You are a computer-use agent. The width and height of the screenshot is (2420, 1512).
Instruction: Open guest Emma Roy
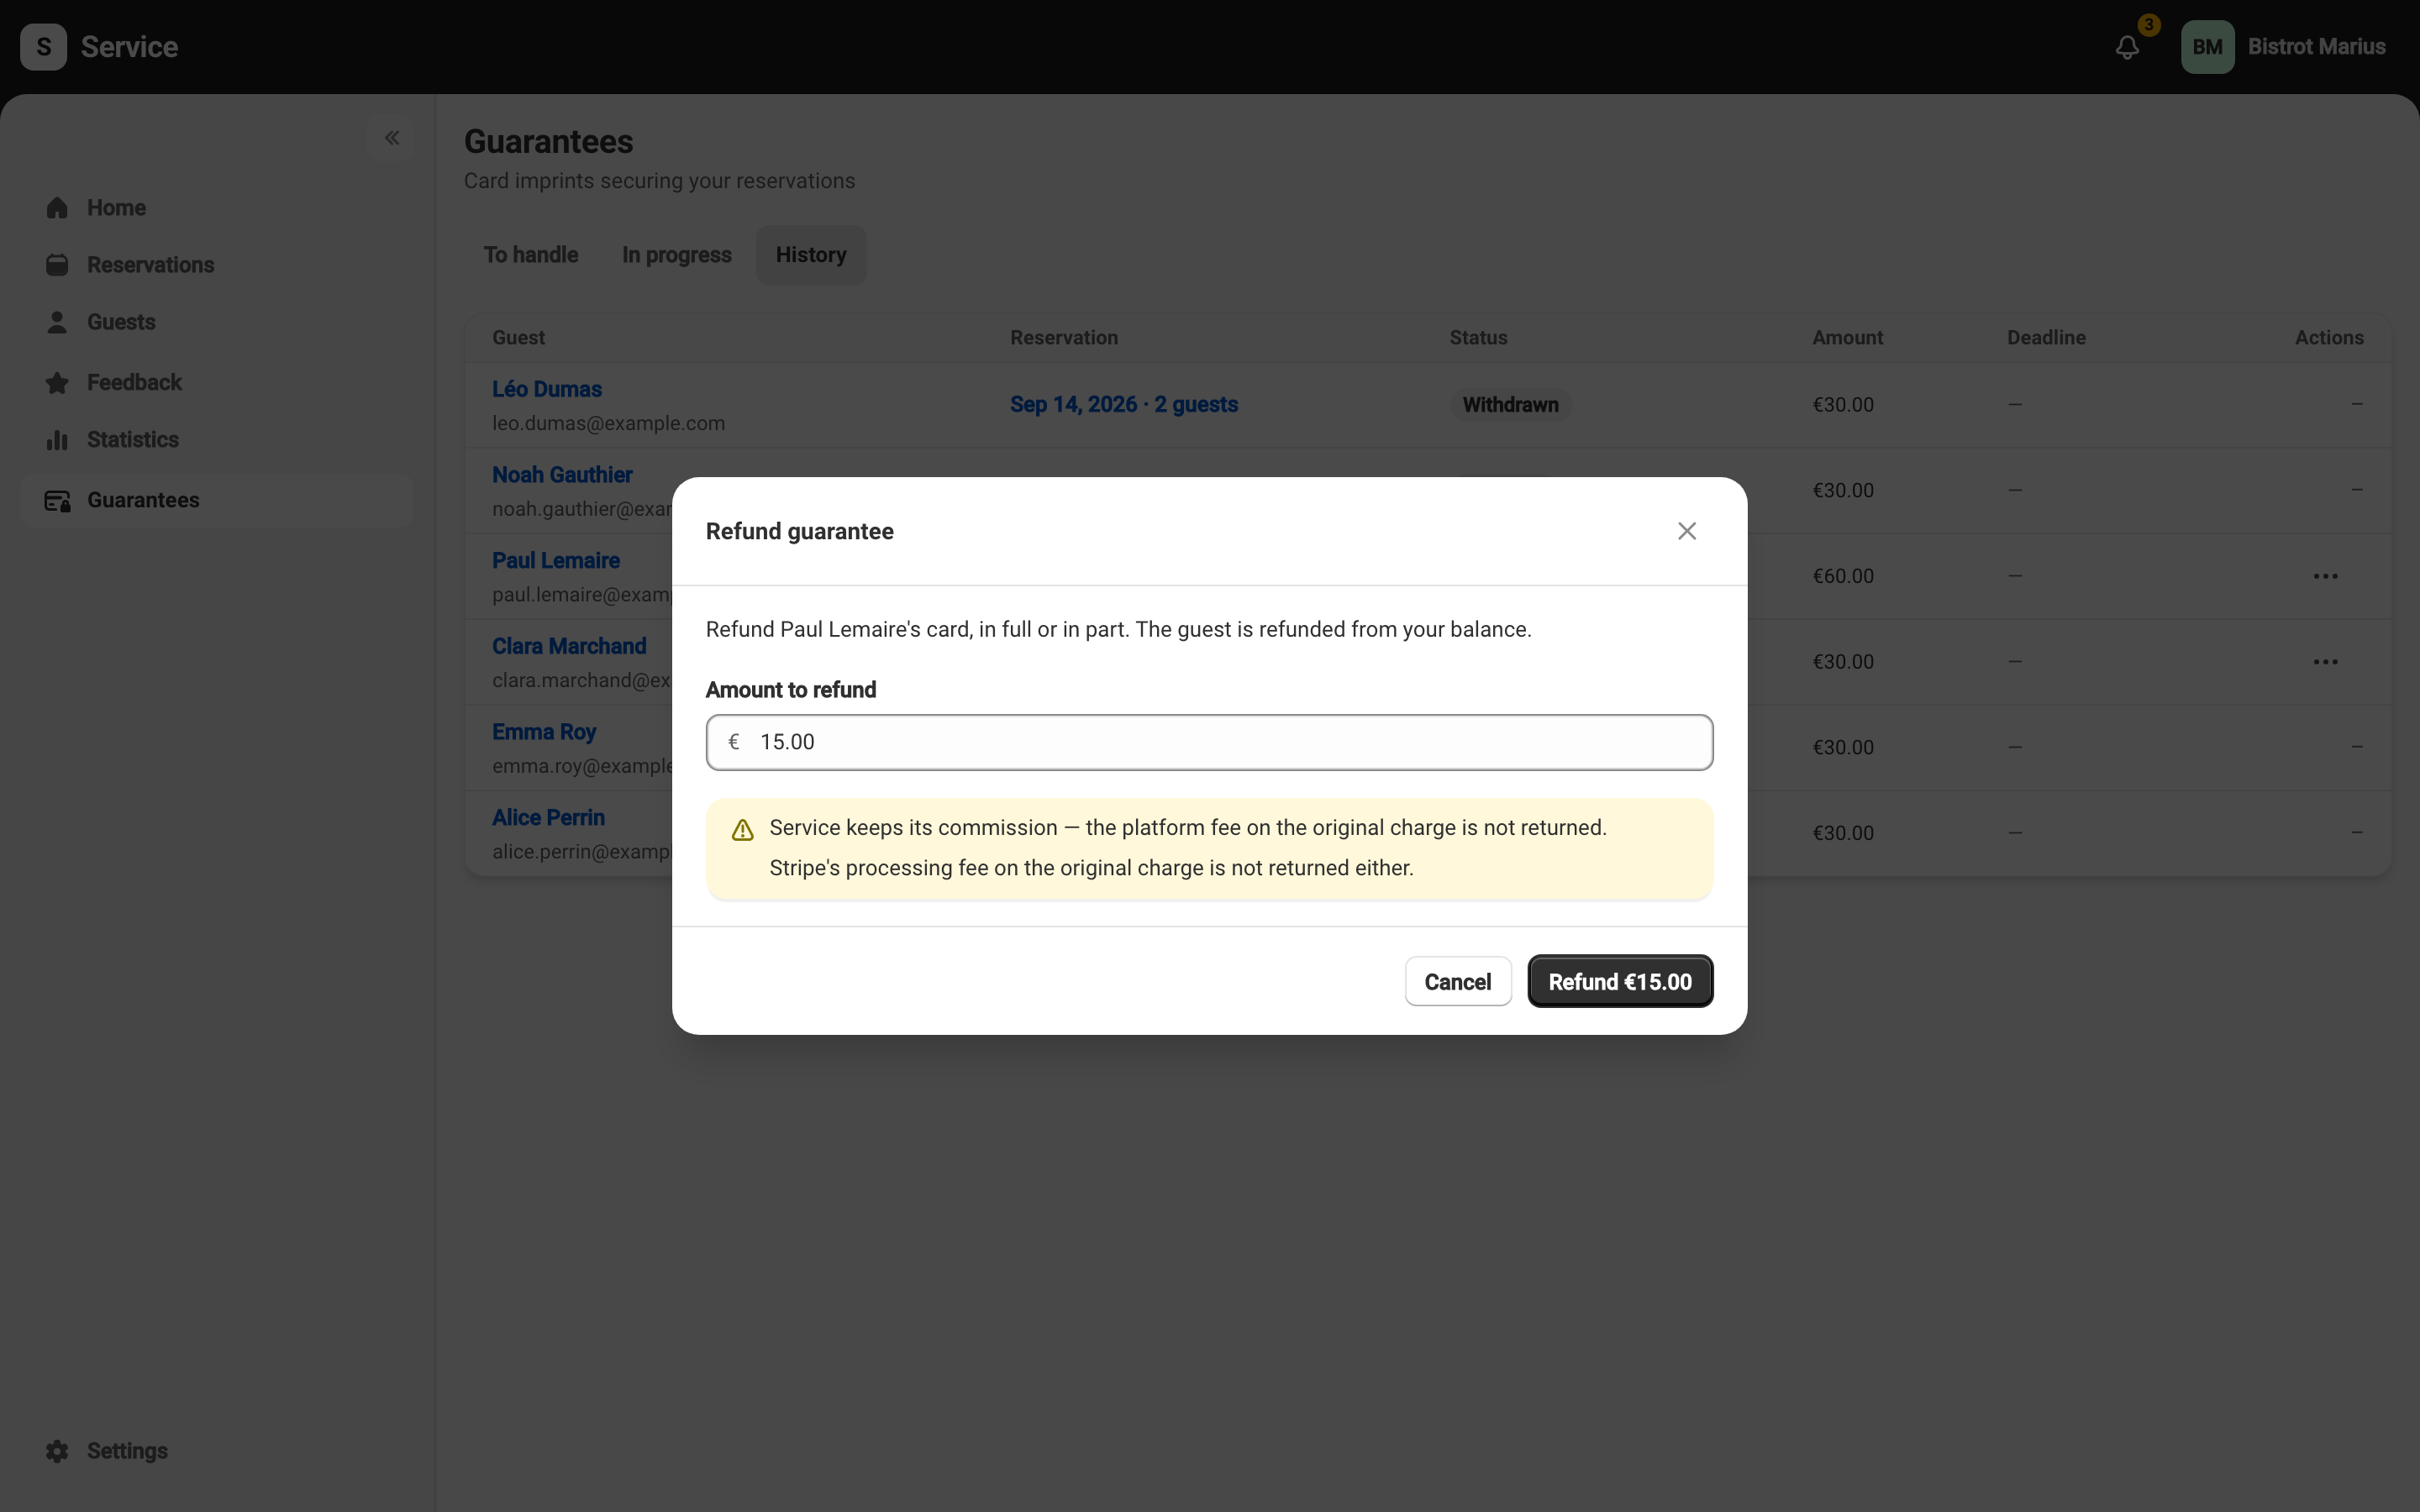tap(544, 732)
